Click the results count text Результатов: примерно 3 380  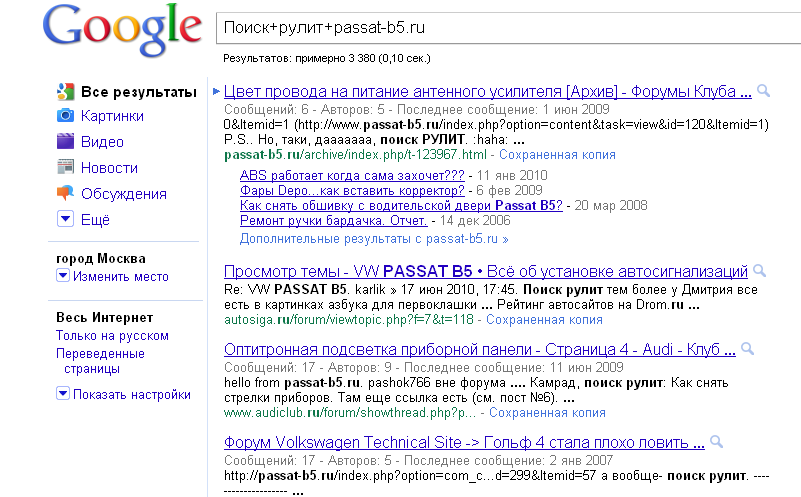point(299,58)
